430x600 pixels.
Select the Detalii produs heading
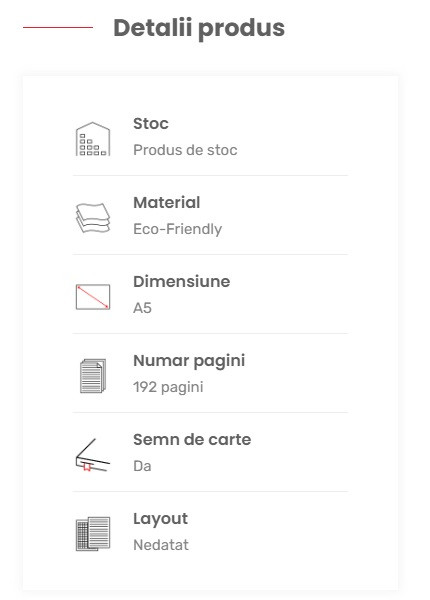click(x=199, y=28)
